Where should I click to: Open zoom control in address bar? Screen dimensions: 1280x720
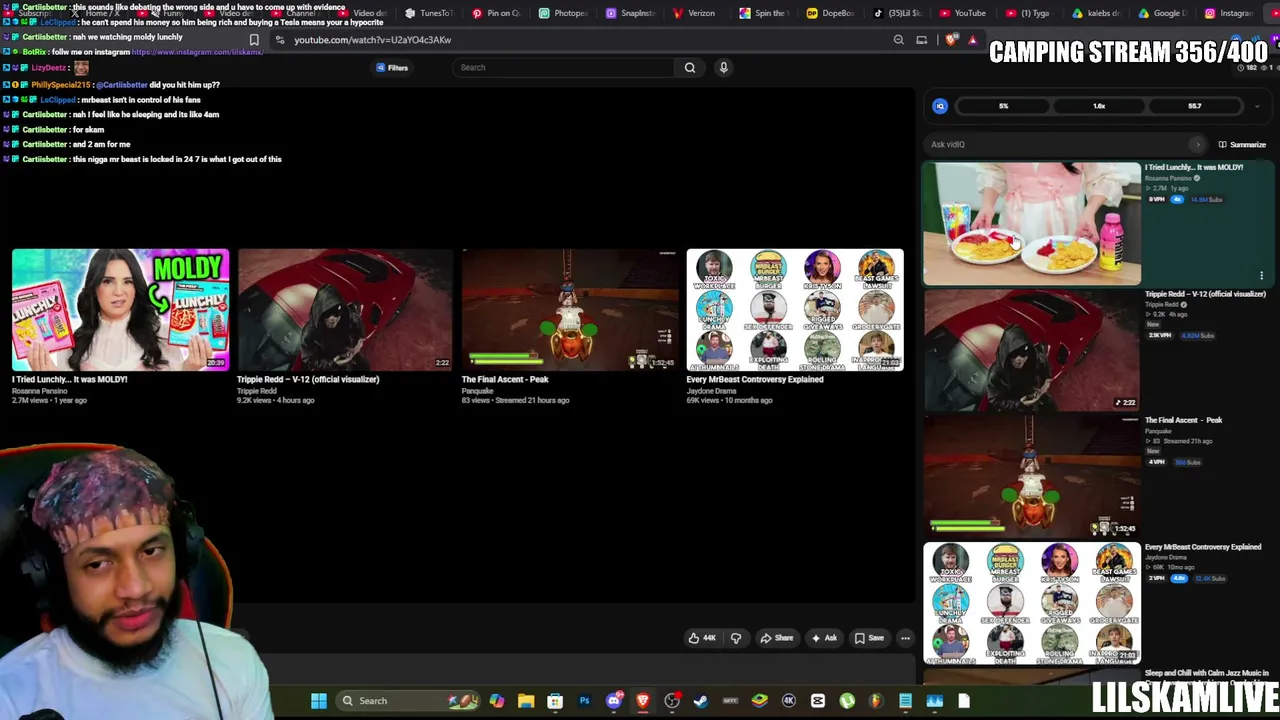pos(898,40)
